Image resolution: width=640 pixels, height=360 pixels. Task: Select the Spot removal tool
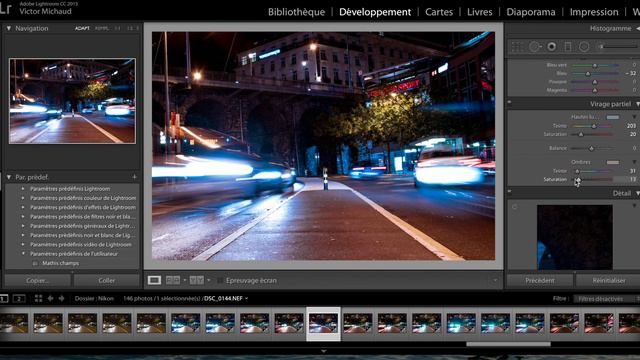pos(535,47)
